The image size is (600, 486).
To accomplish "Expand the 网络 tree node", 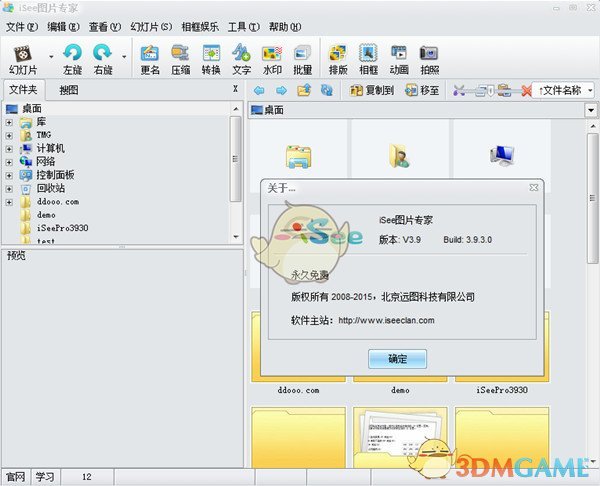I will pyautogui.click(x=9, y=162).
